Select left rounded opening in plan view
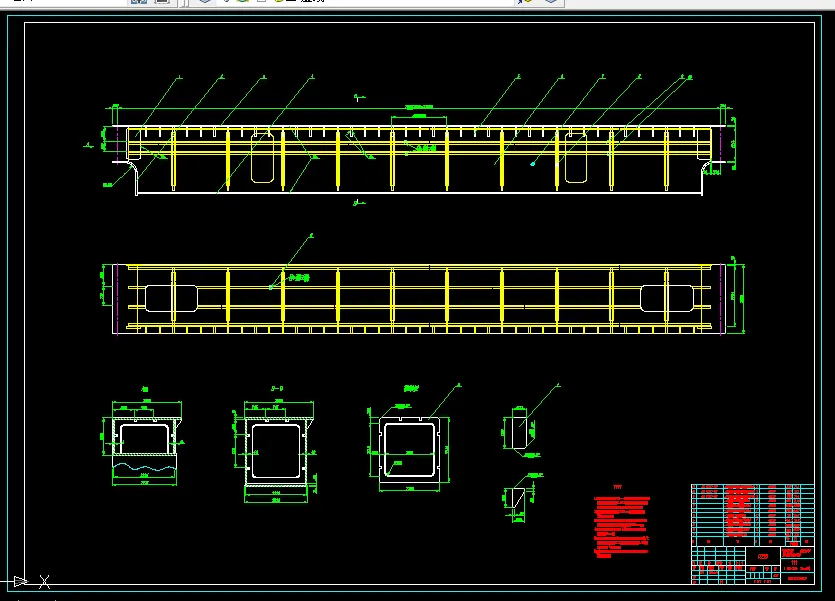Viewport: 835px width, 601px height. tap(171, 298)
